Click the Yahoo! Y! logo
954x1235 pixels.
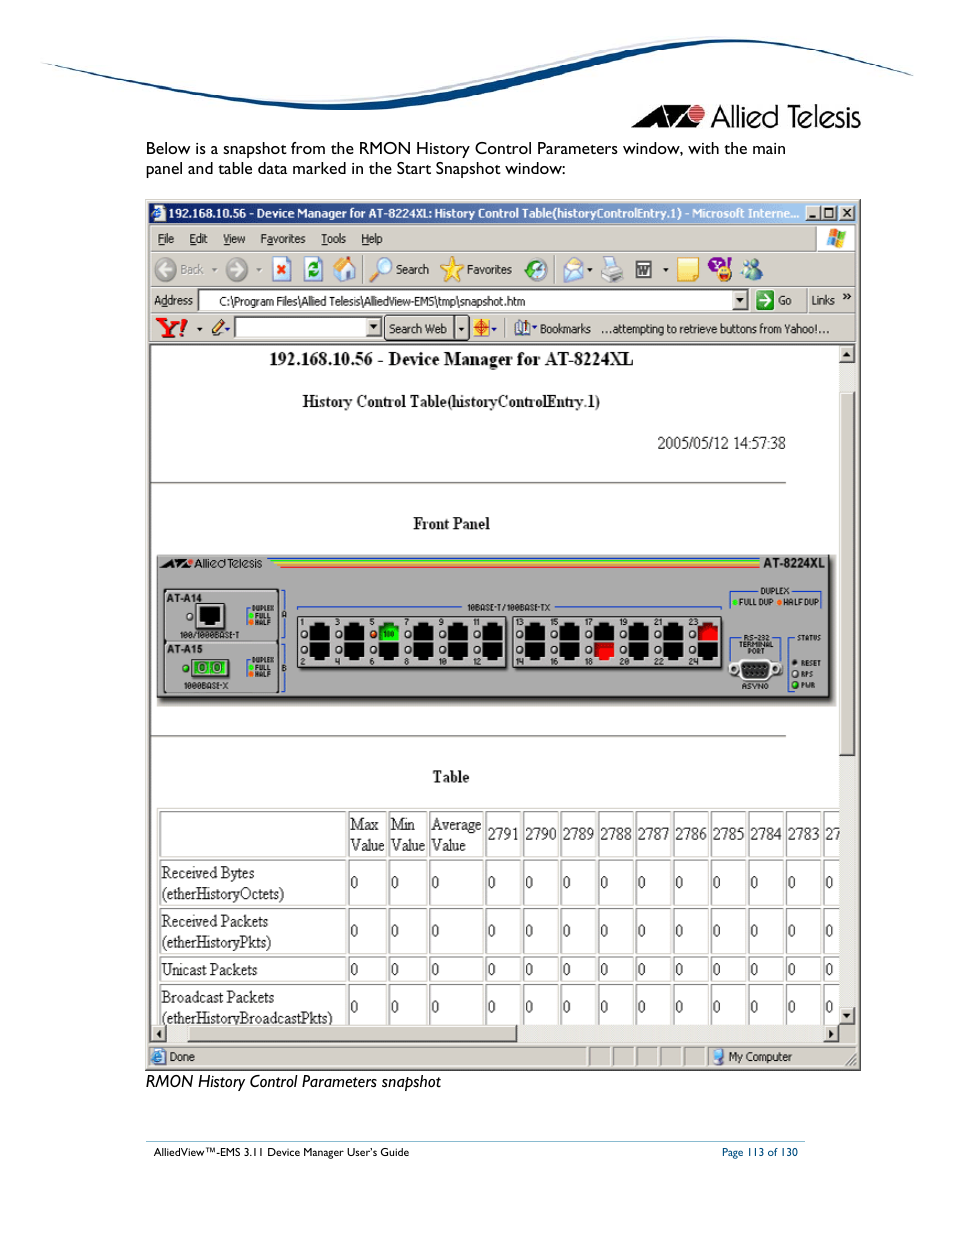point(172,328)
